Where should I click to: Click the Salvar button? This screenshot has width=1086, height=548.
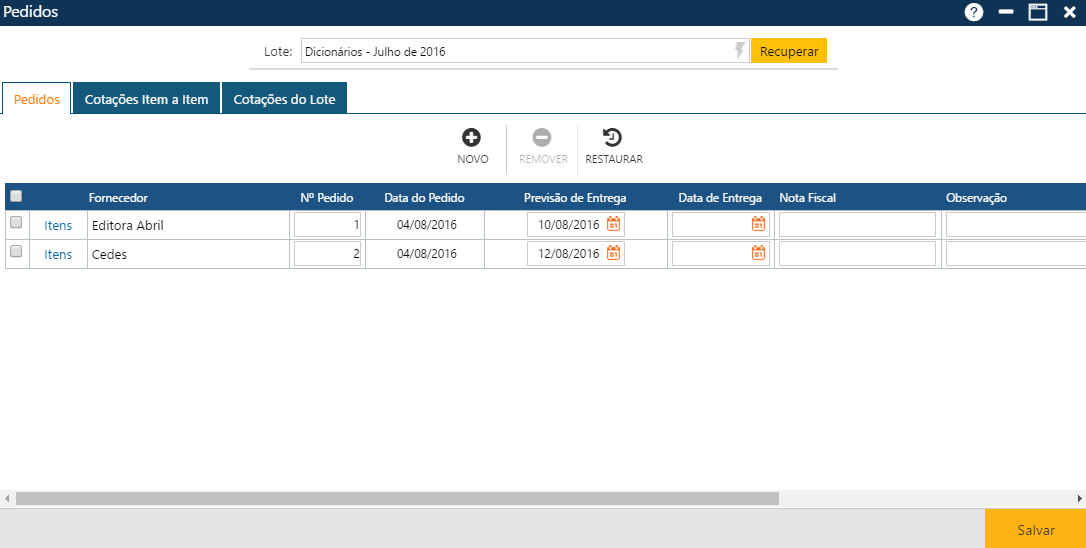(x=1035, y=530)
